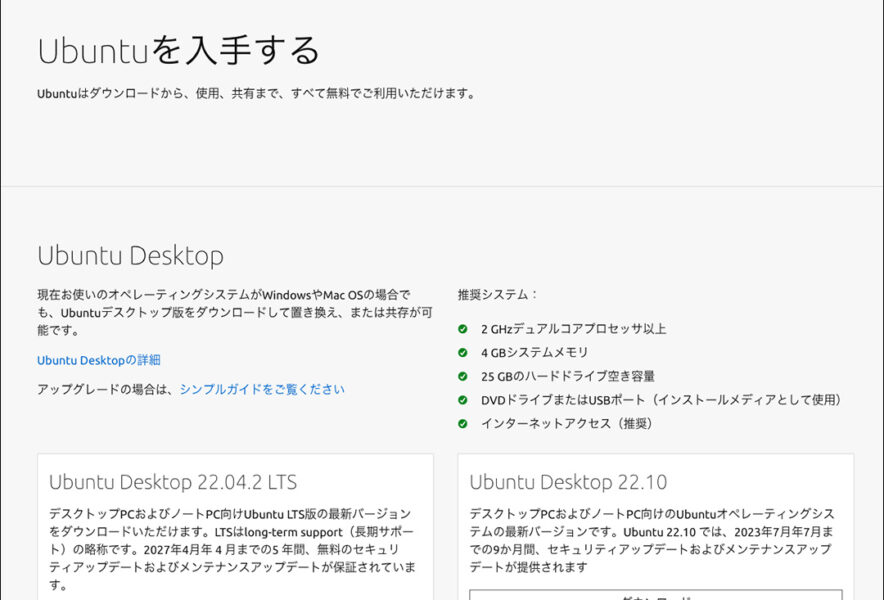This screenshot has height=600, width=884.
Task: Click the paragraph starting 現在お使いのオペレーティングシステム
Action: coord(235,312)
